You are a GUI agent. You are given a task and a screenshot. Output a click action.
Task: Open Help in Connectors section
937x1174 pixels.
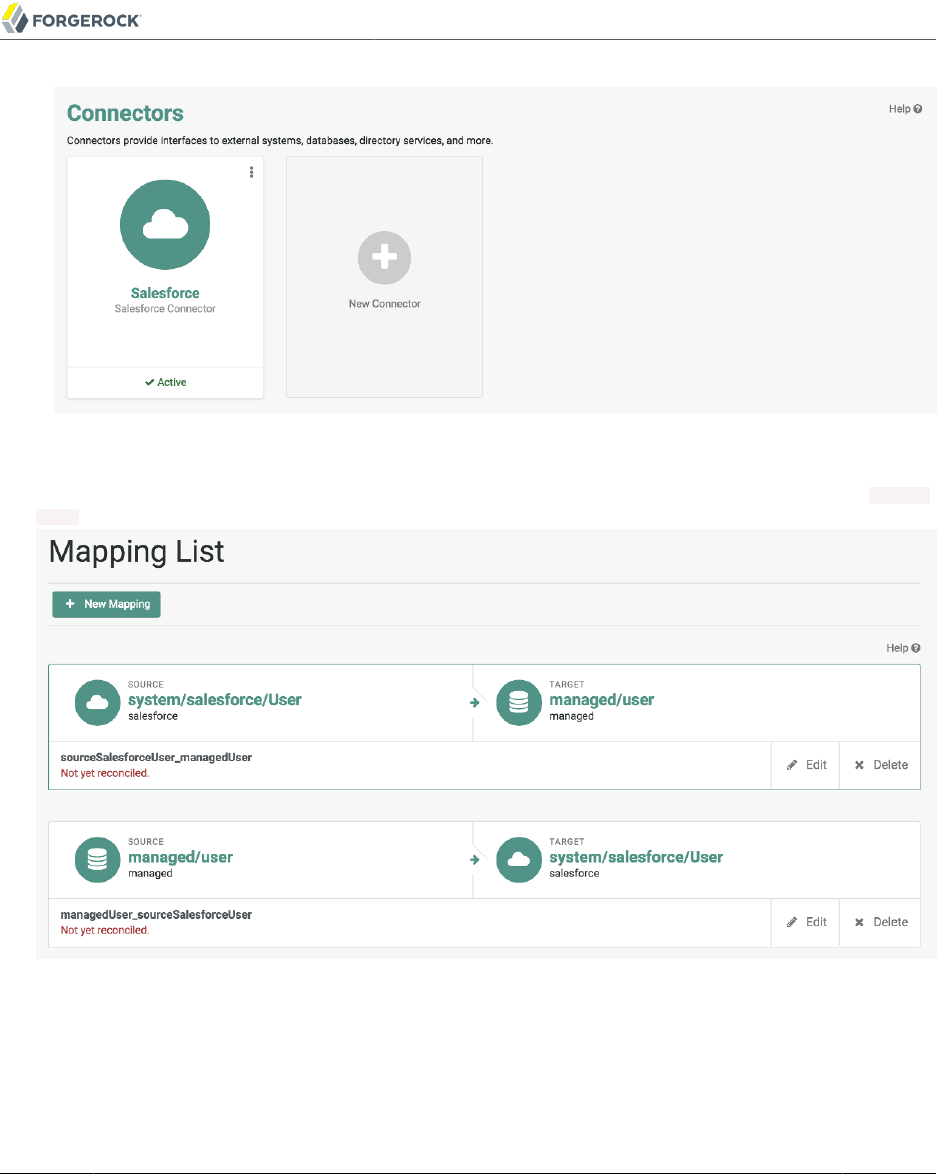click(905, 109)
